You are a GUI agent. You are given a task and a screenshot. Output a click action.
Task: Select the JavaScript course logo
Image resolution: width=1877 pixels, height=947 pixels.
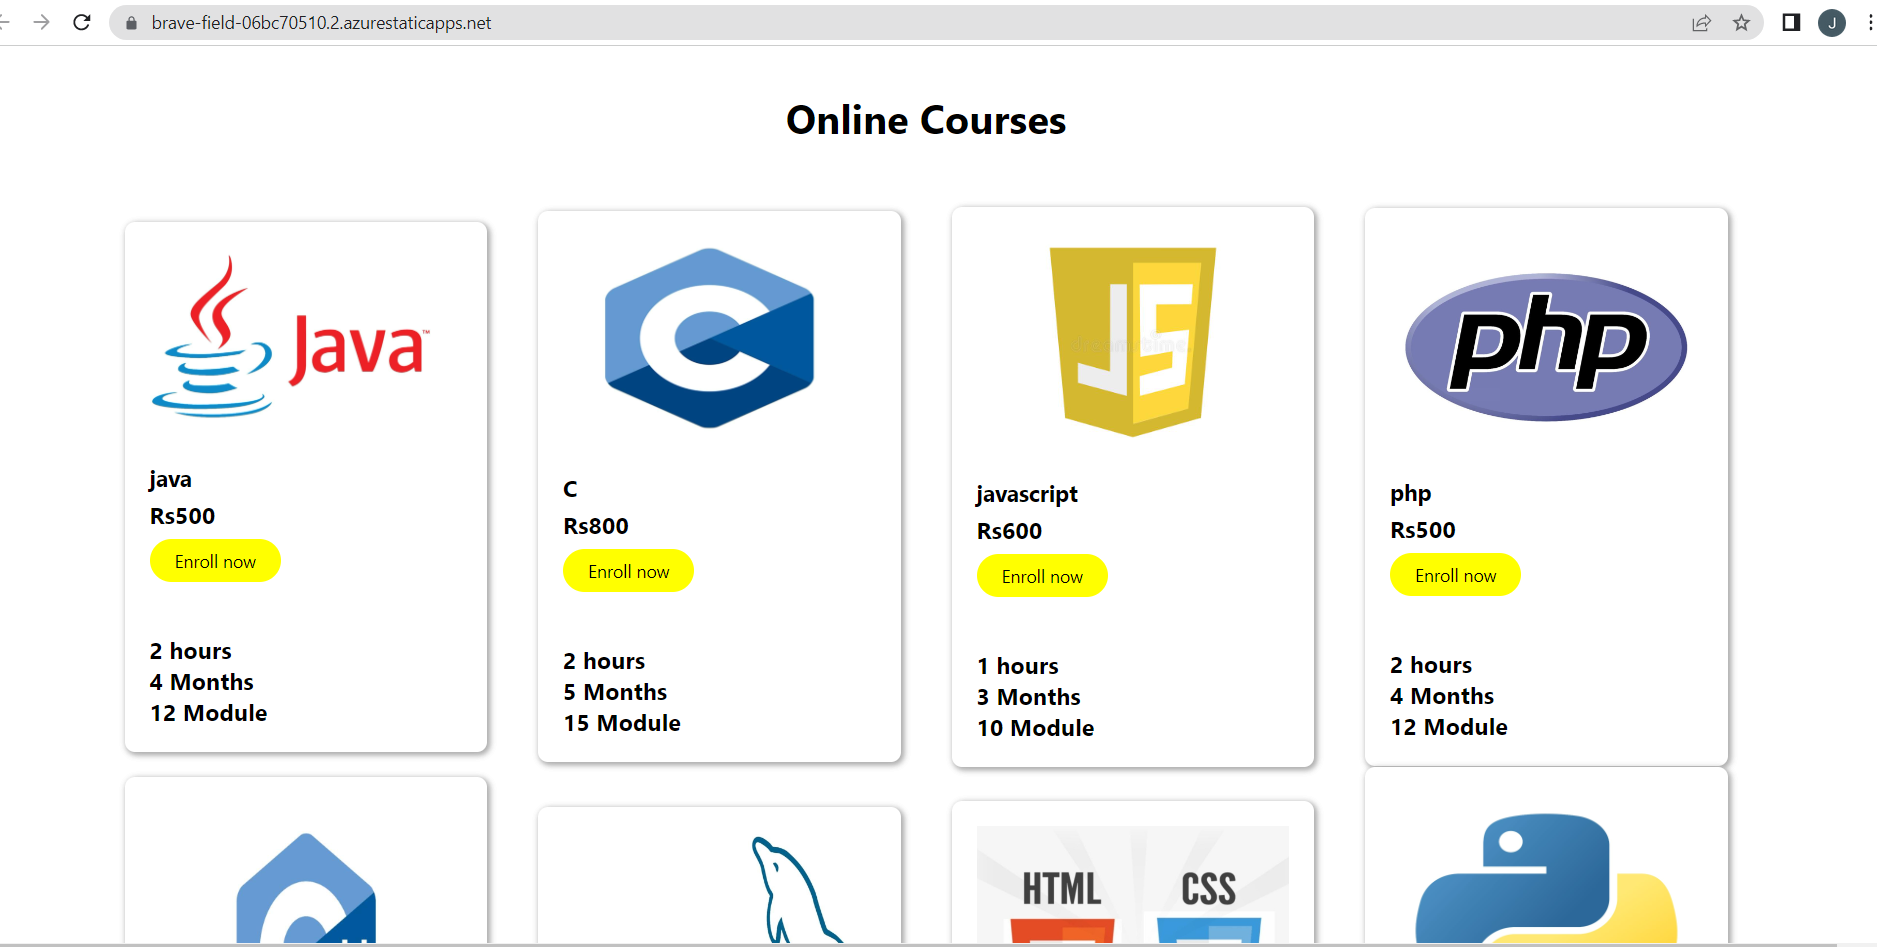click(x=1131, y=340)
